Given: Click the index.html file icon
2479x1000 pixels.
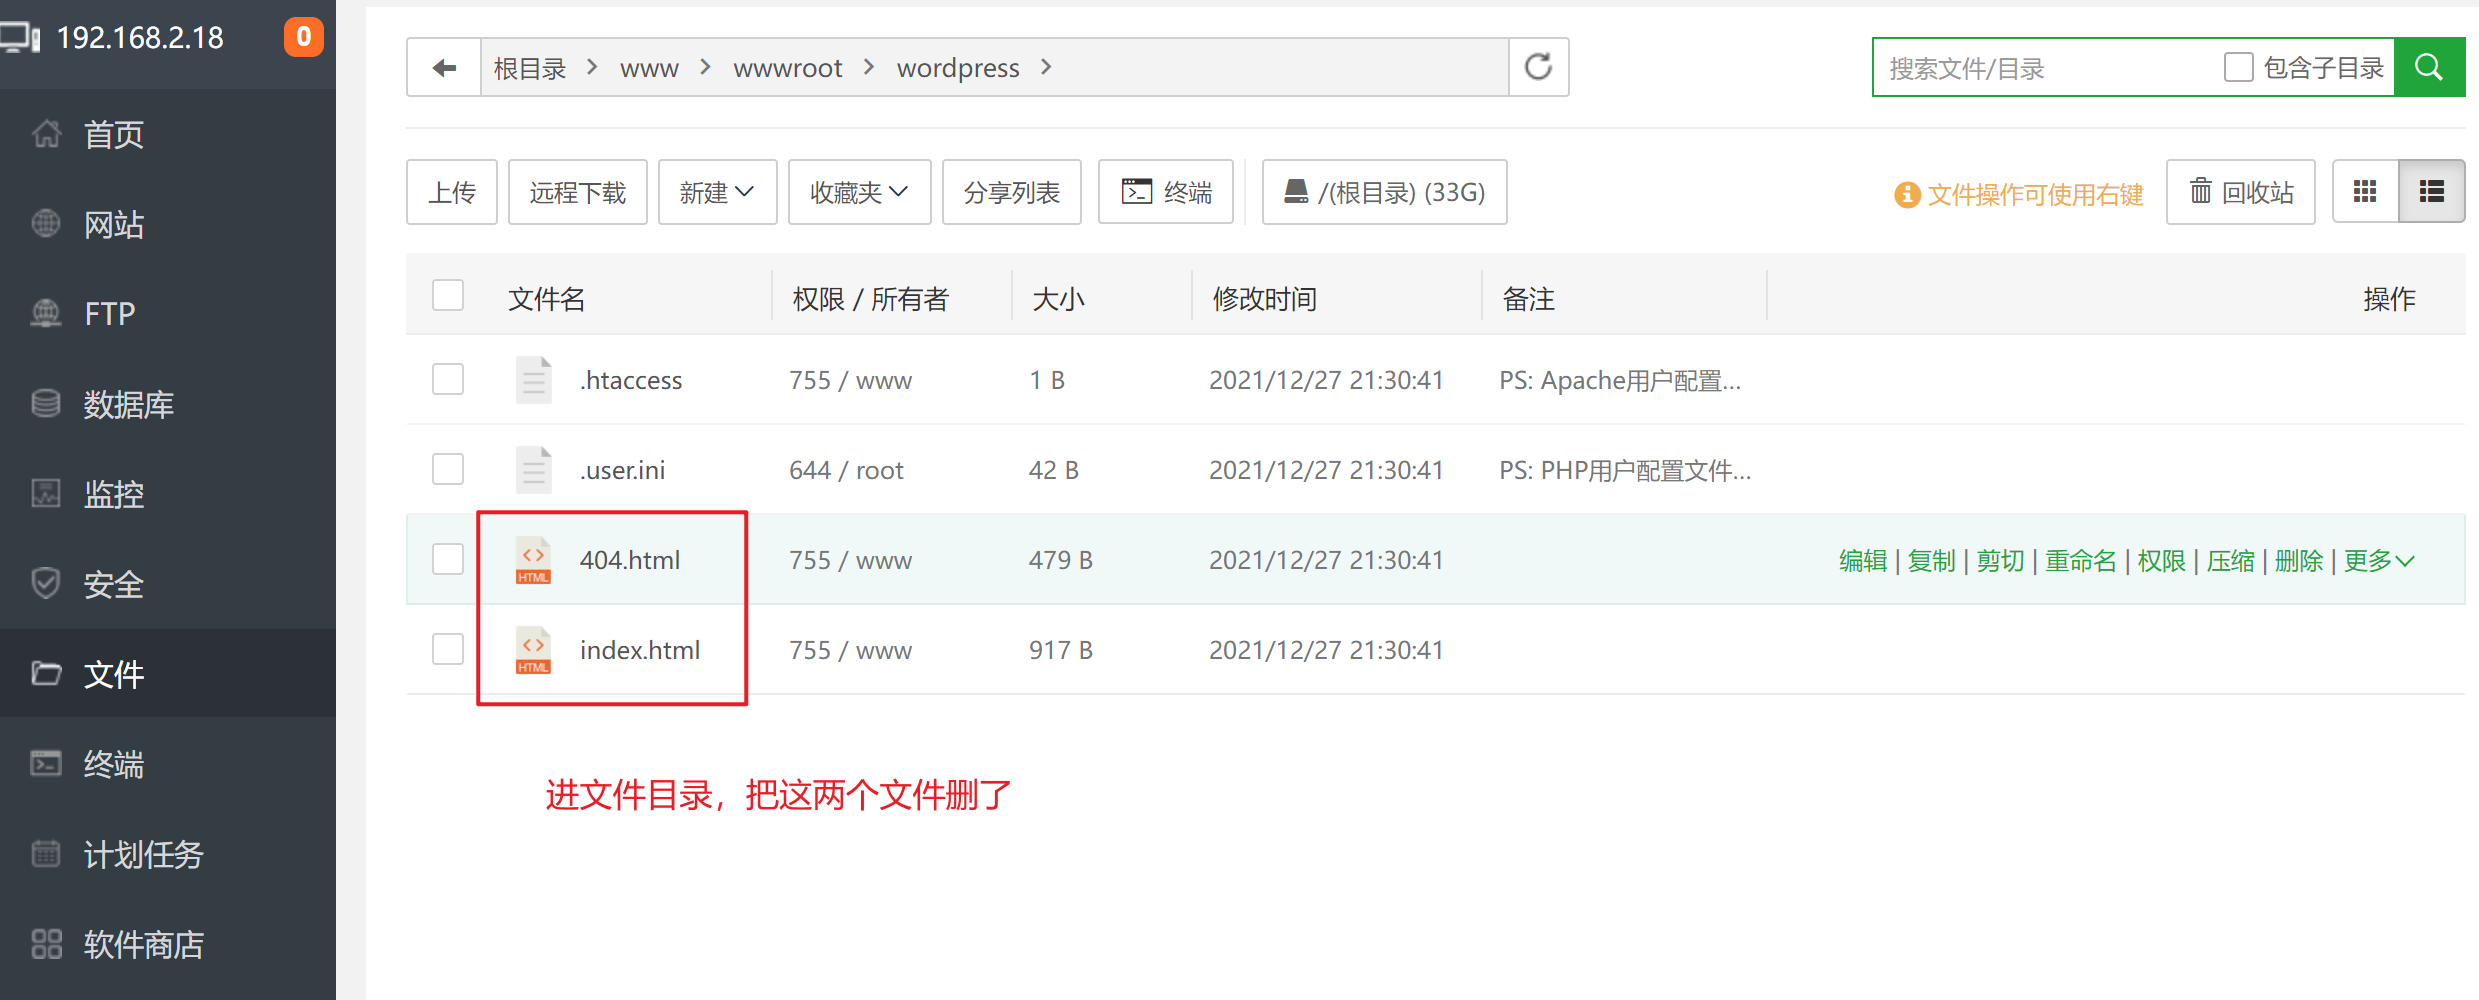Looking at the screenshot, I should [533, 651].
